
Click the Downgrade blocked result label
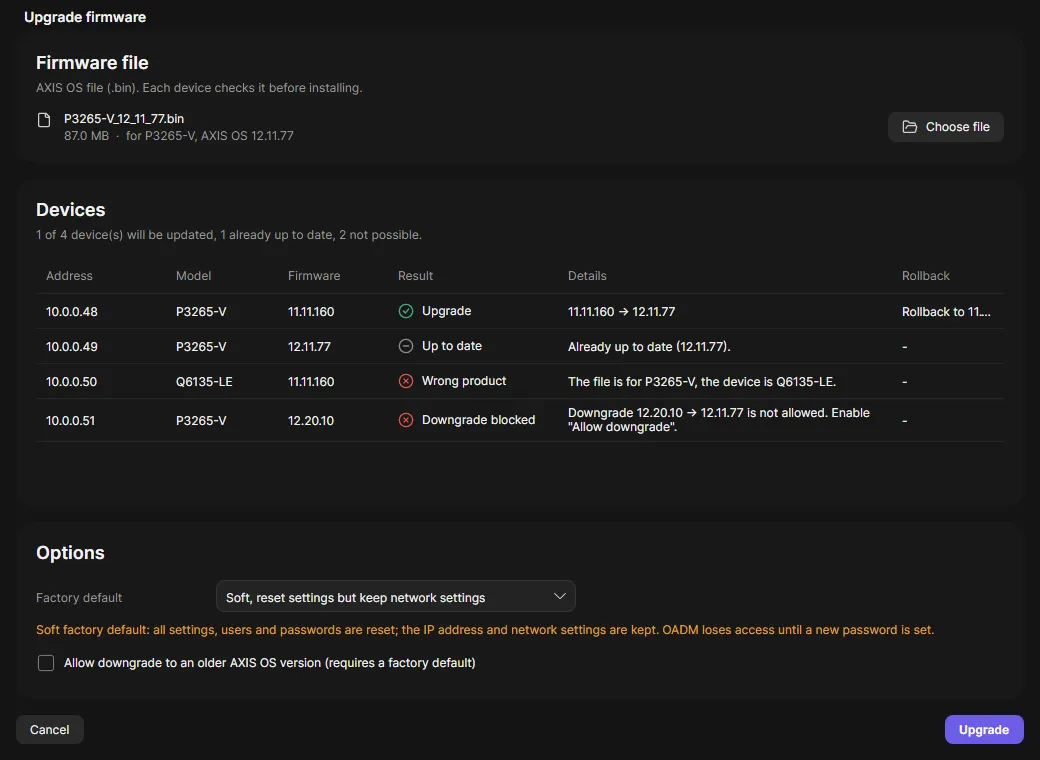pos(478,420)
